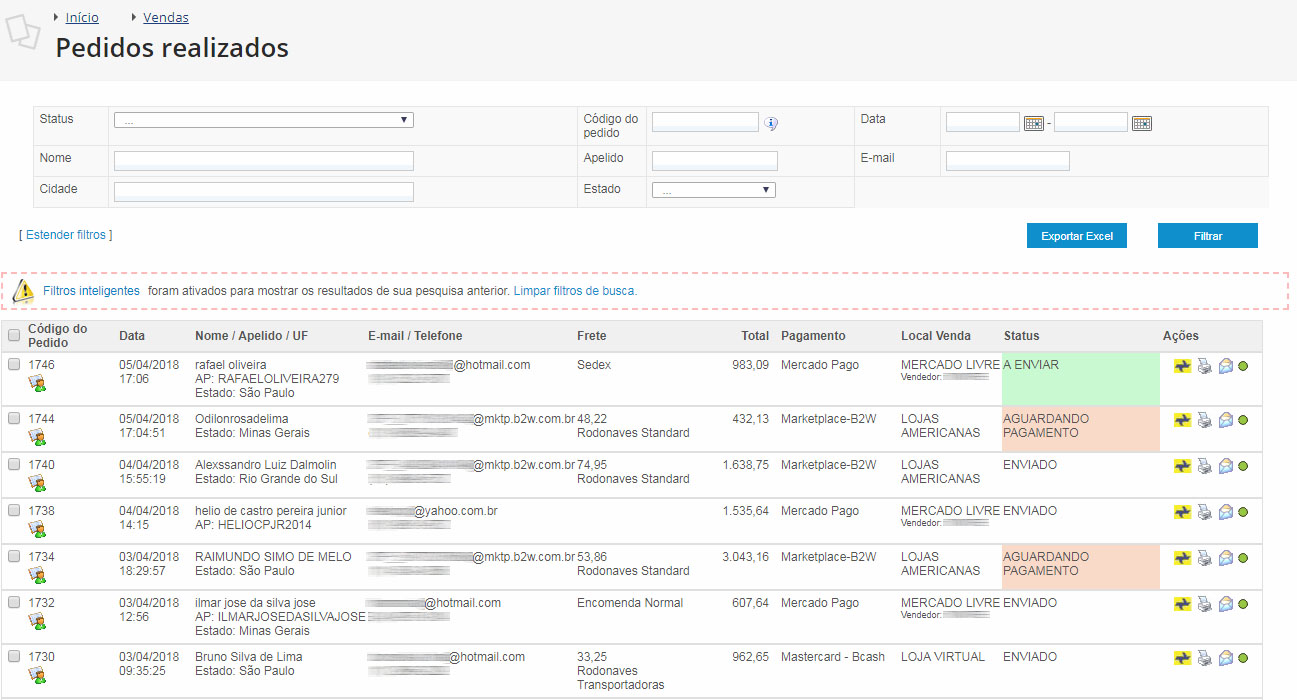Image resolution: width=1297 pixels, height=700 pixels.
Task: Click the Nome text input field
Action: [263, 161]
